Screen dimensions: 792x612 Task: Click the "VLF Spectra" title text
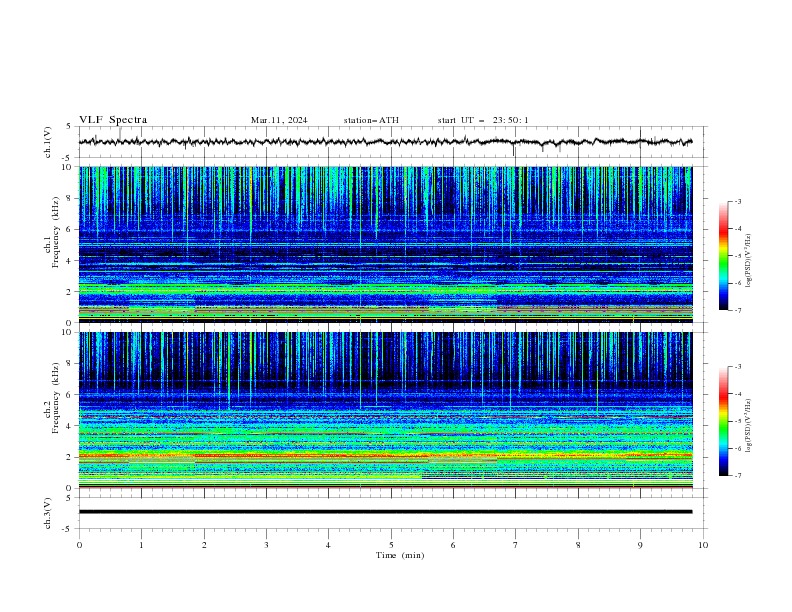(x=113, y=120)
